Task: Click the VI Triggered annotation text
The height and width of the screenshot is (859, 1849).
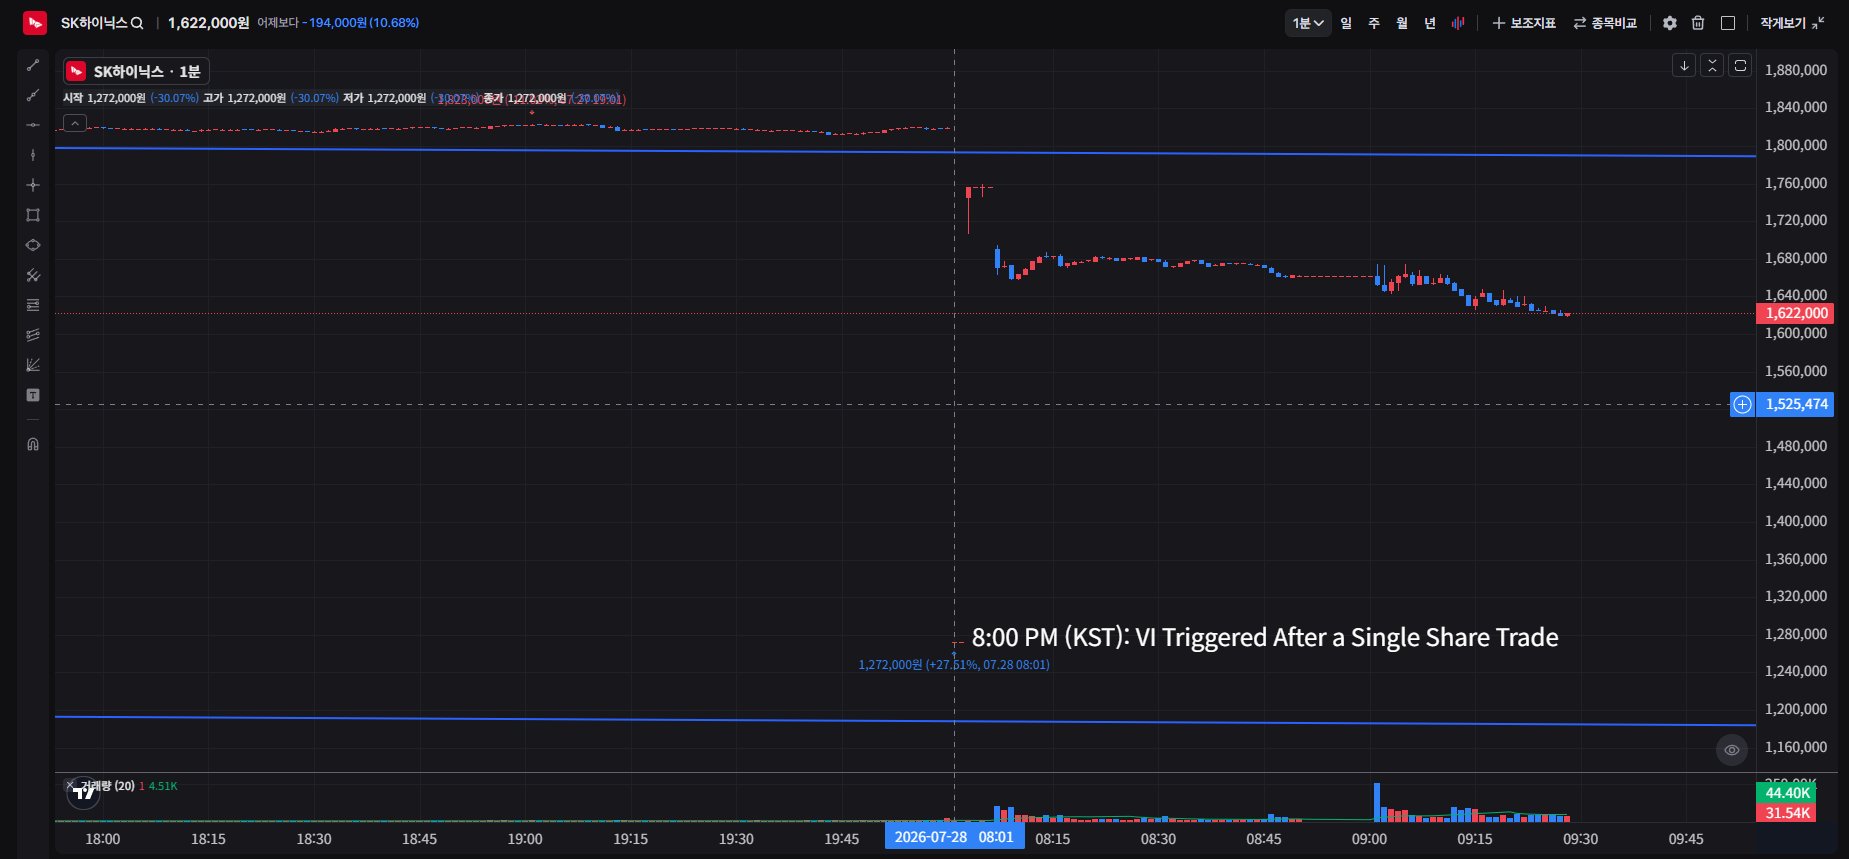Action: (1265, 638)
